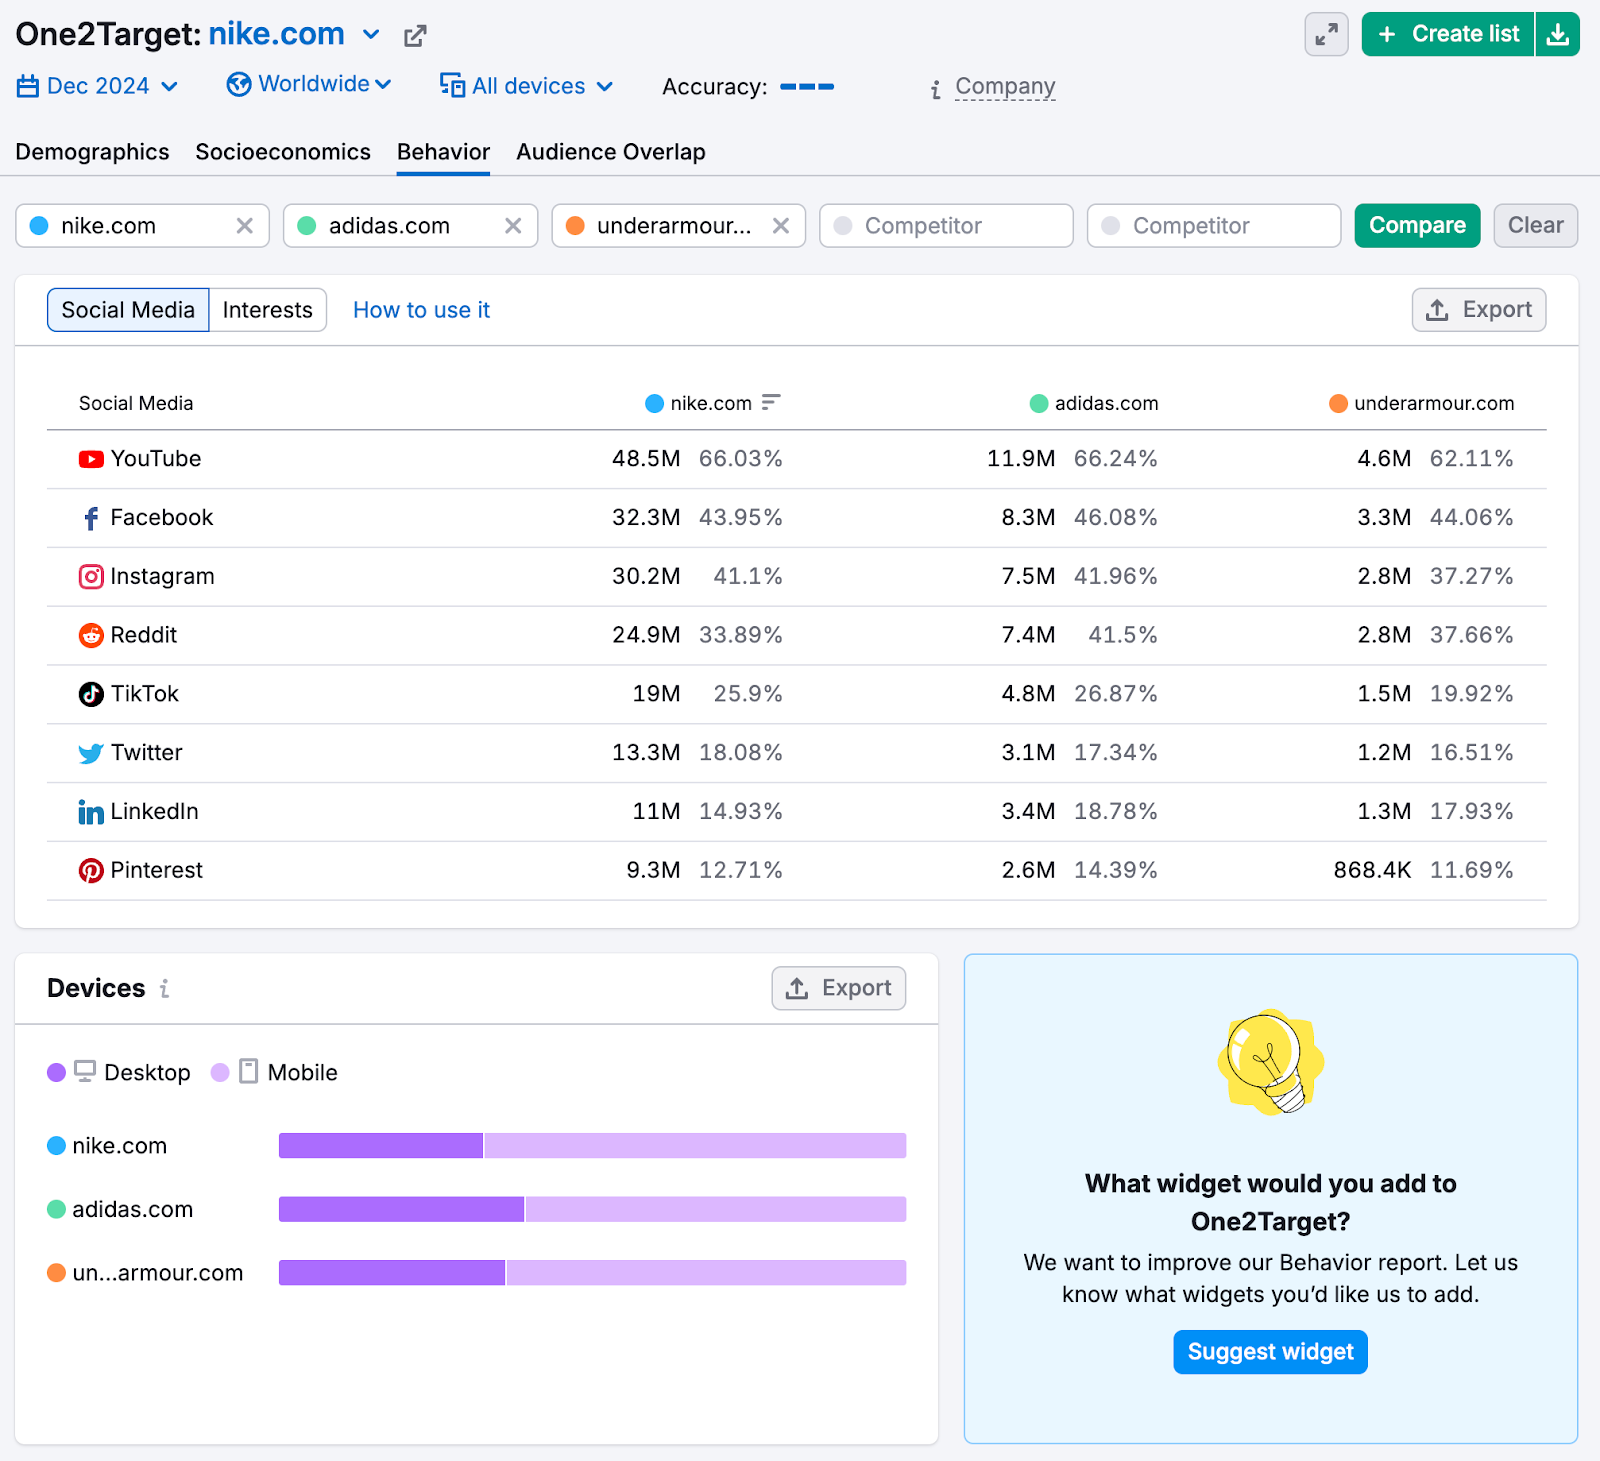Image resolution: width=1600 pixels, height=1461 pixels.
Task: Open nike.com in external link icon
Action: click(415, 36)
